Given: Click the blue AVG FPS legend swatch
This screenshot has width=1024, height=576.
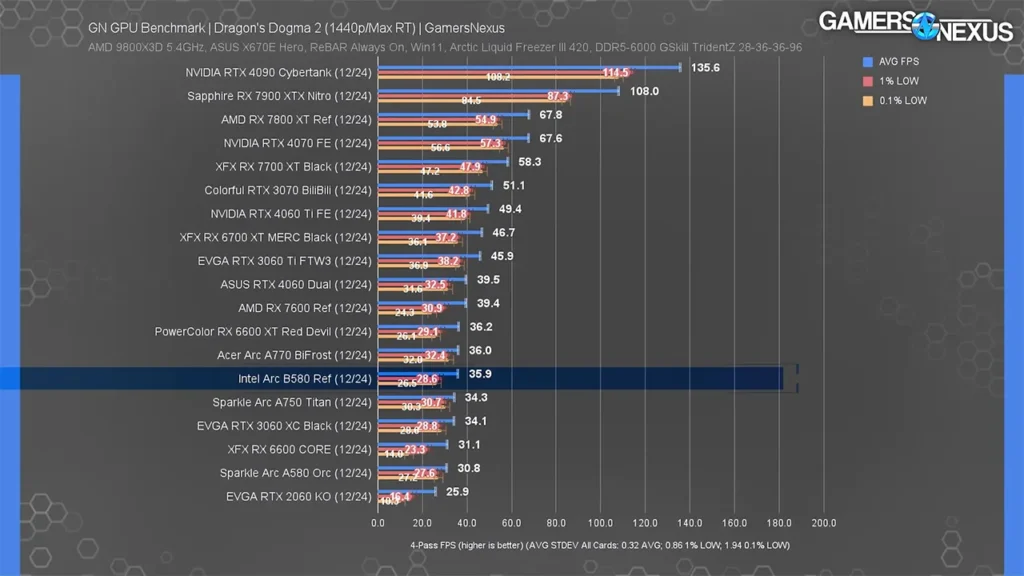Looking at the screenshot, I should tap(868, 61).
